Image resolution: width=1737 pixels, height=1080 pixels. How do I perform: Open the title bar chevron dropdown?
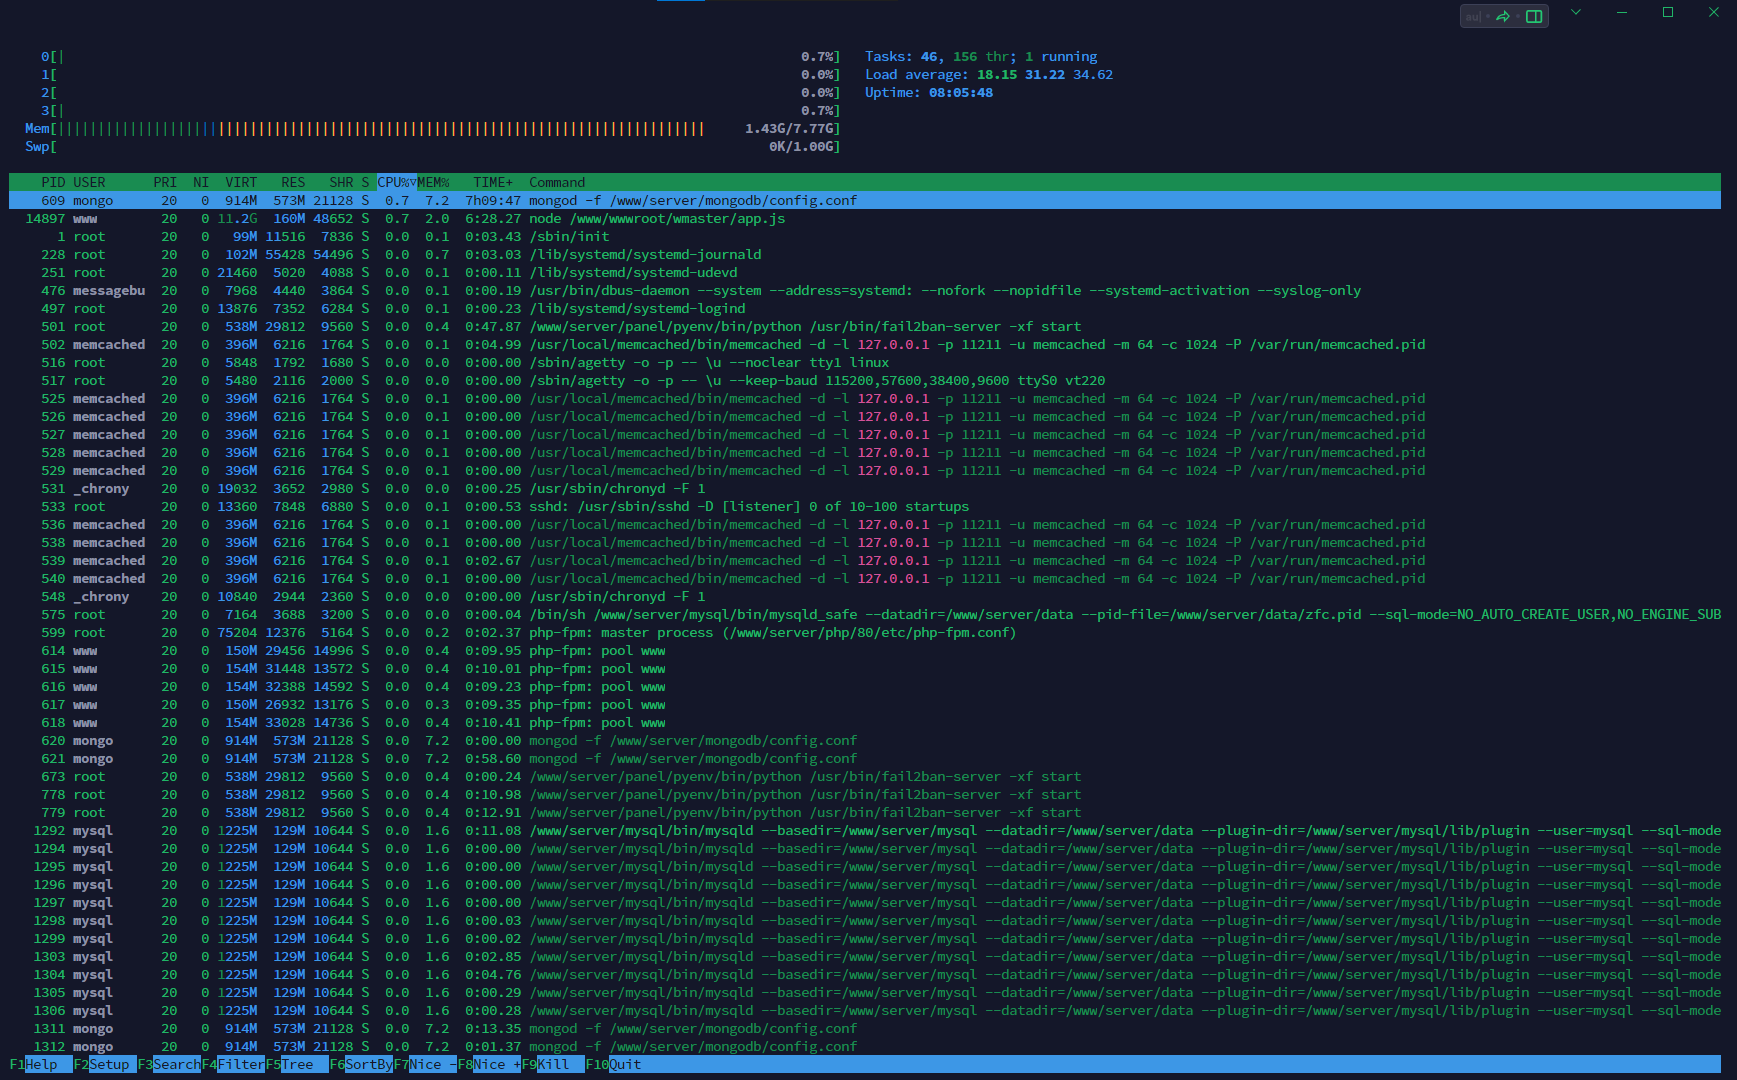click(1576, 13)
